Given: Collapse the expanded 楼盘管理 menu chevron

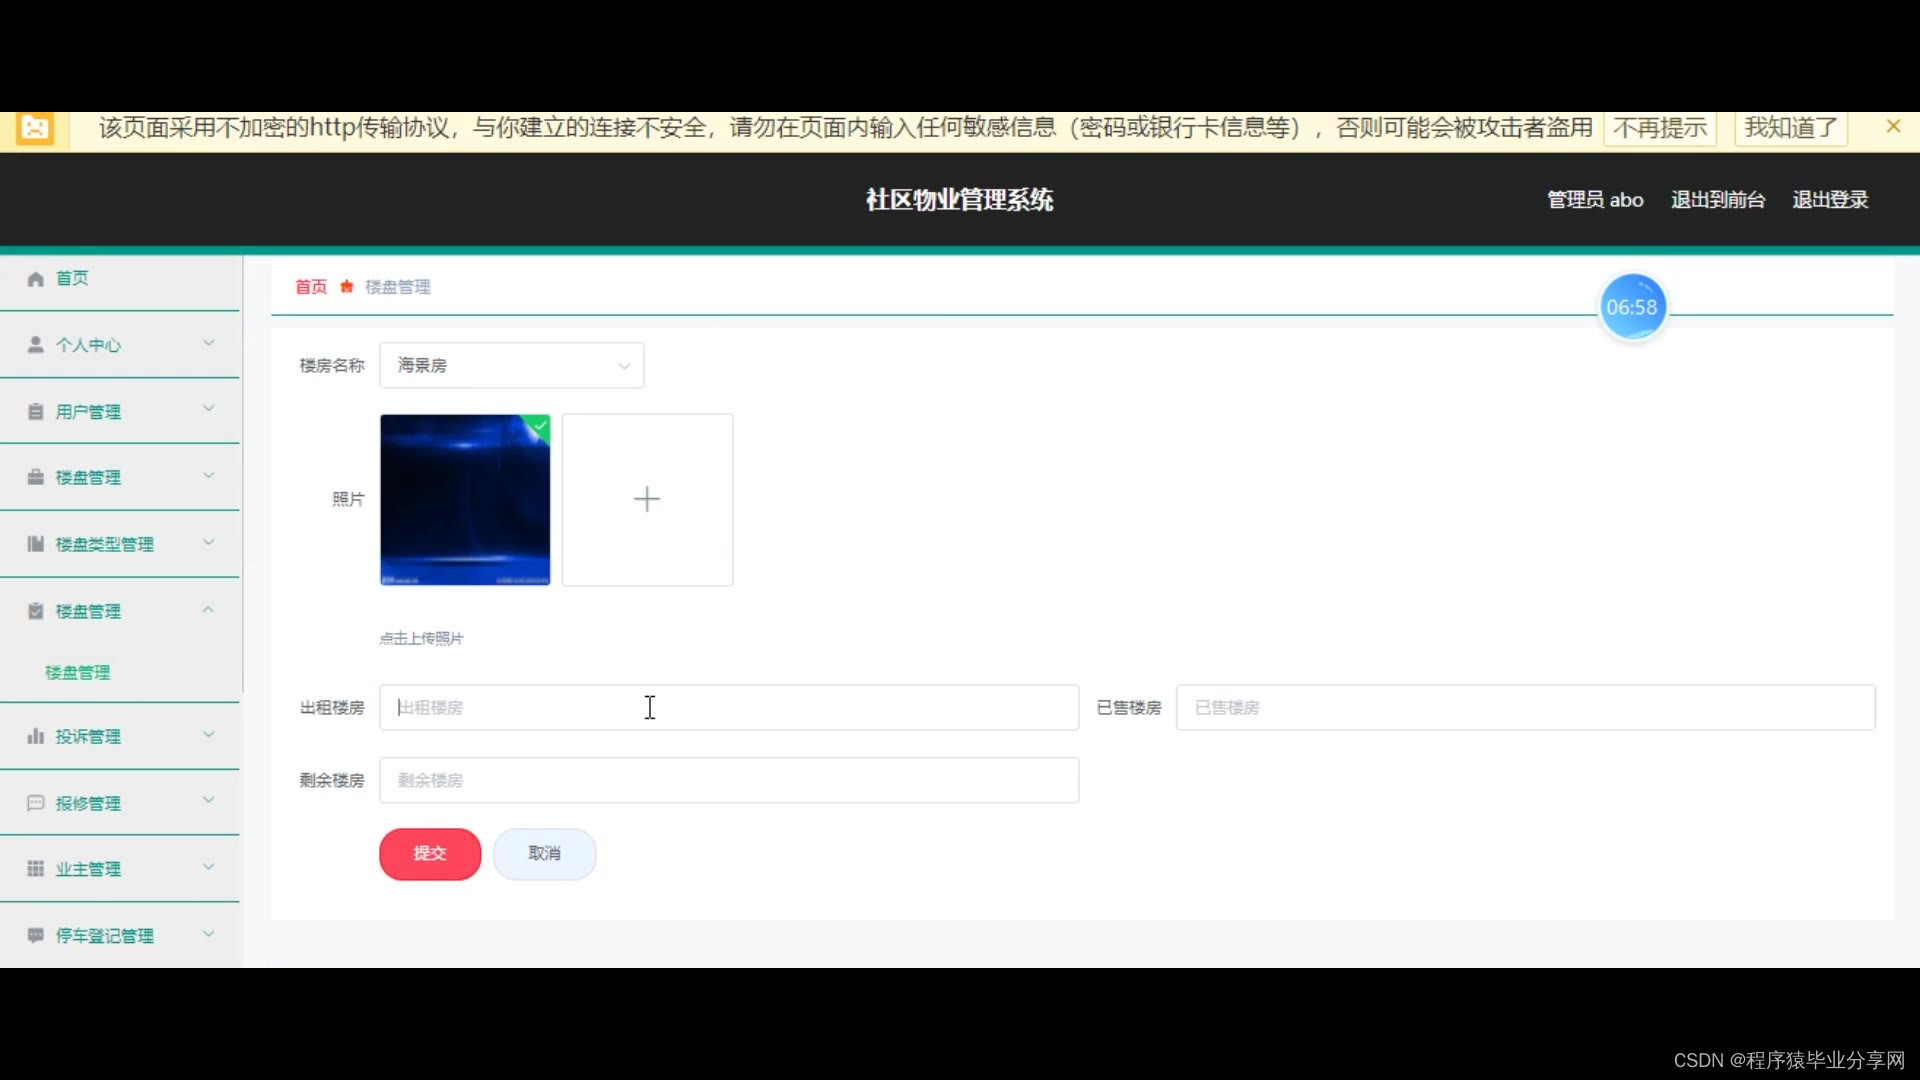Looking at the screenshot, I should (209, 611).
